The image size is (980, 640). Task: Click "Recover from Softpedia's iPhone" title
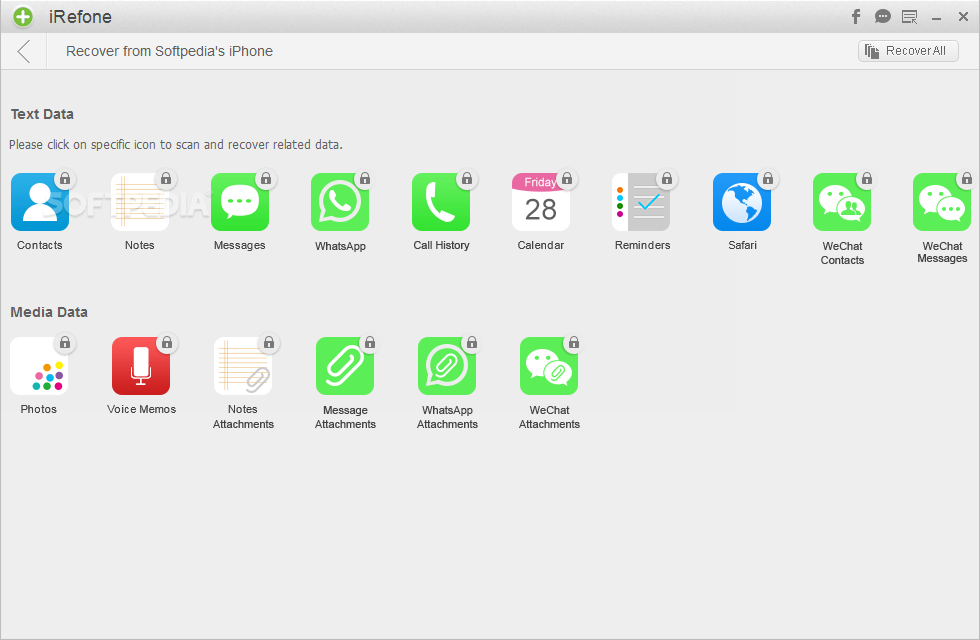[x=169, y=51]
